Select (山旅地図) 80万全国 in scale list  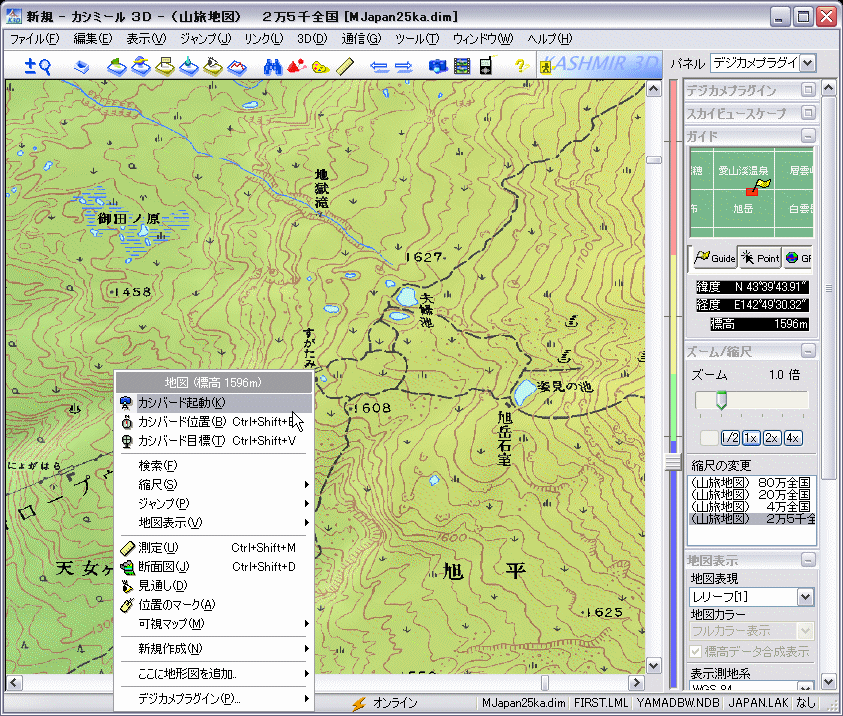pos(752,483)
